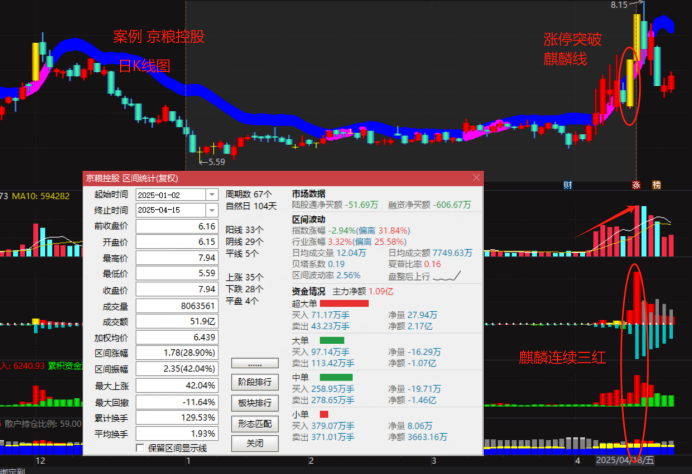Open the 起始时间 date dropdown
Image resolution: width=692 pixels, height=474 pixels.
click(211, 195)
